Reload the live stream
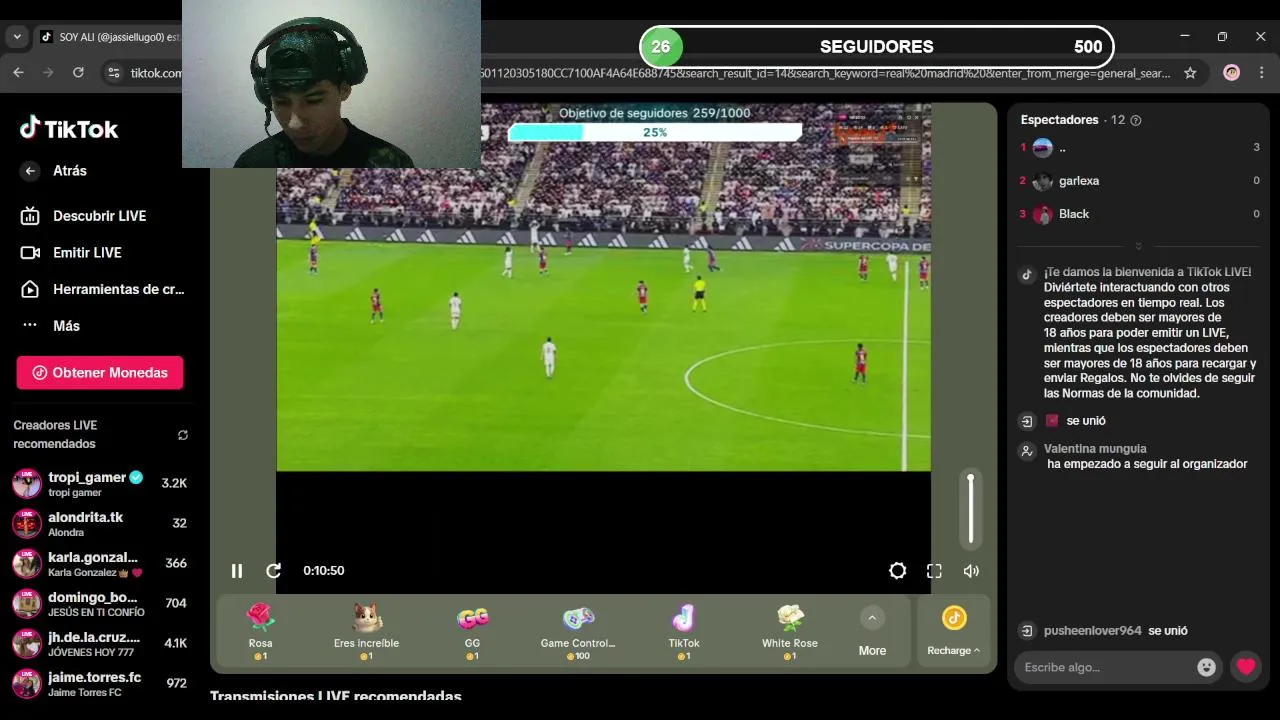 point(273,571)
